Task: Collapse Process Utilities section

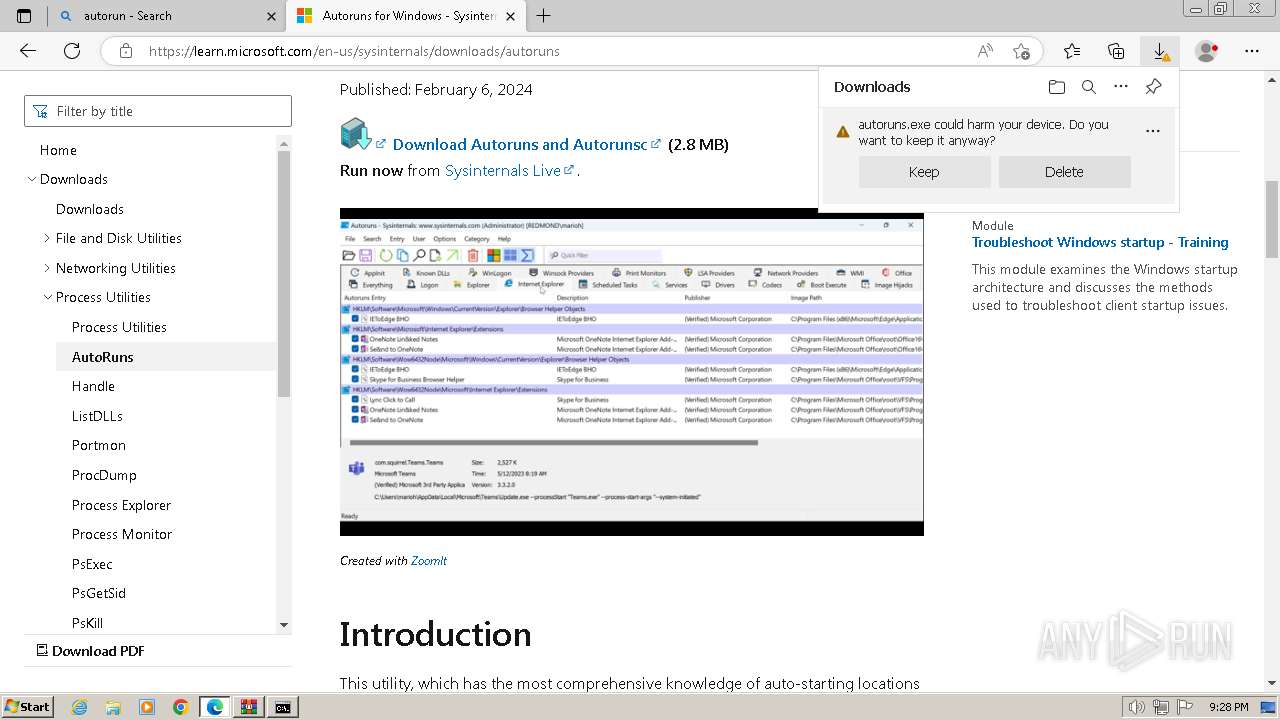Action: (47, 297)
